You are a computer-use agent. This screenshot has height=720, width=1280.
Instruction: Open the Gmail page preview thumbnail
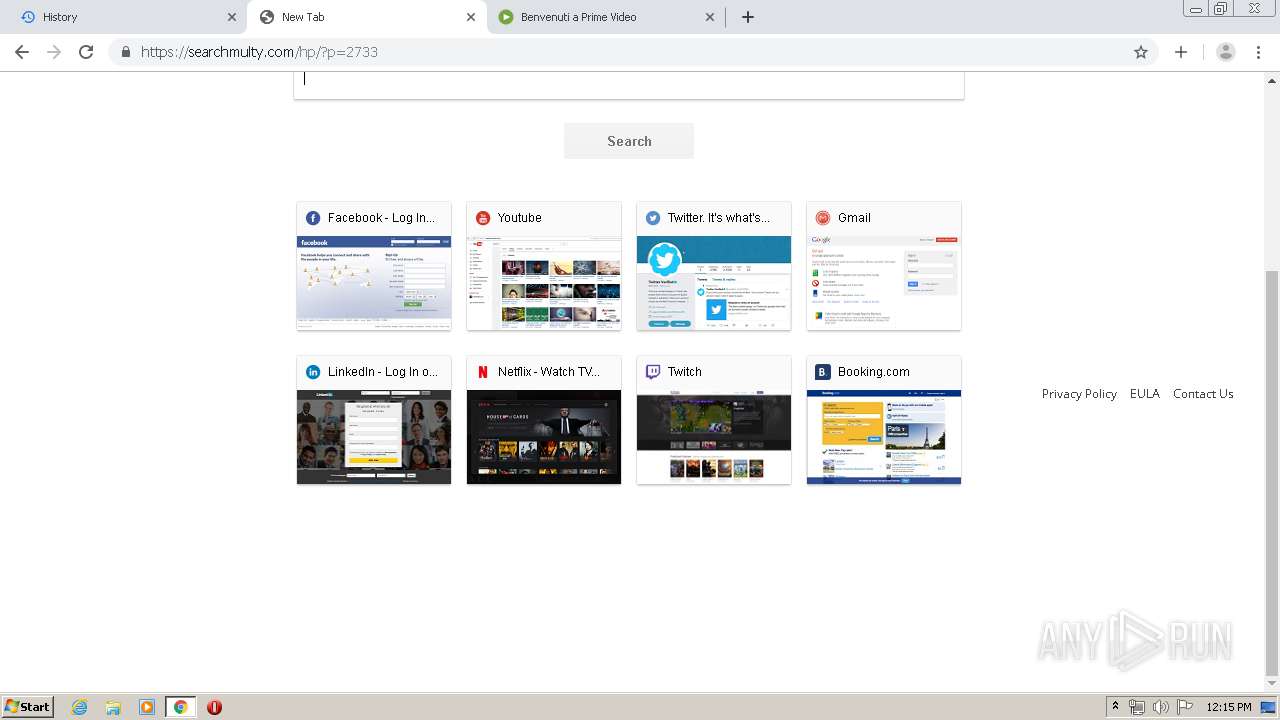point(884,283)
